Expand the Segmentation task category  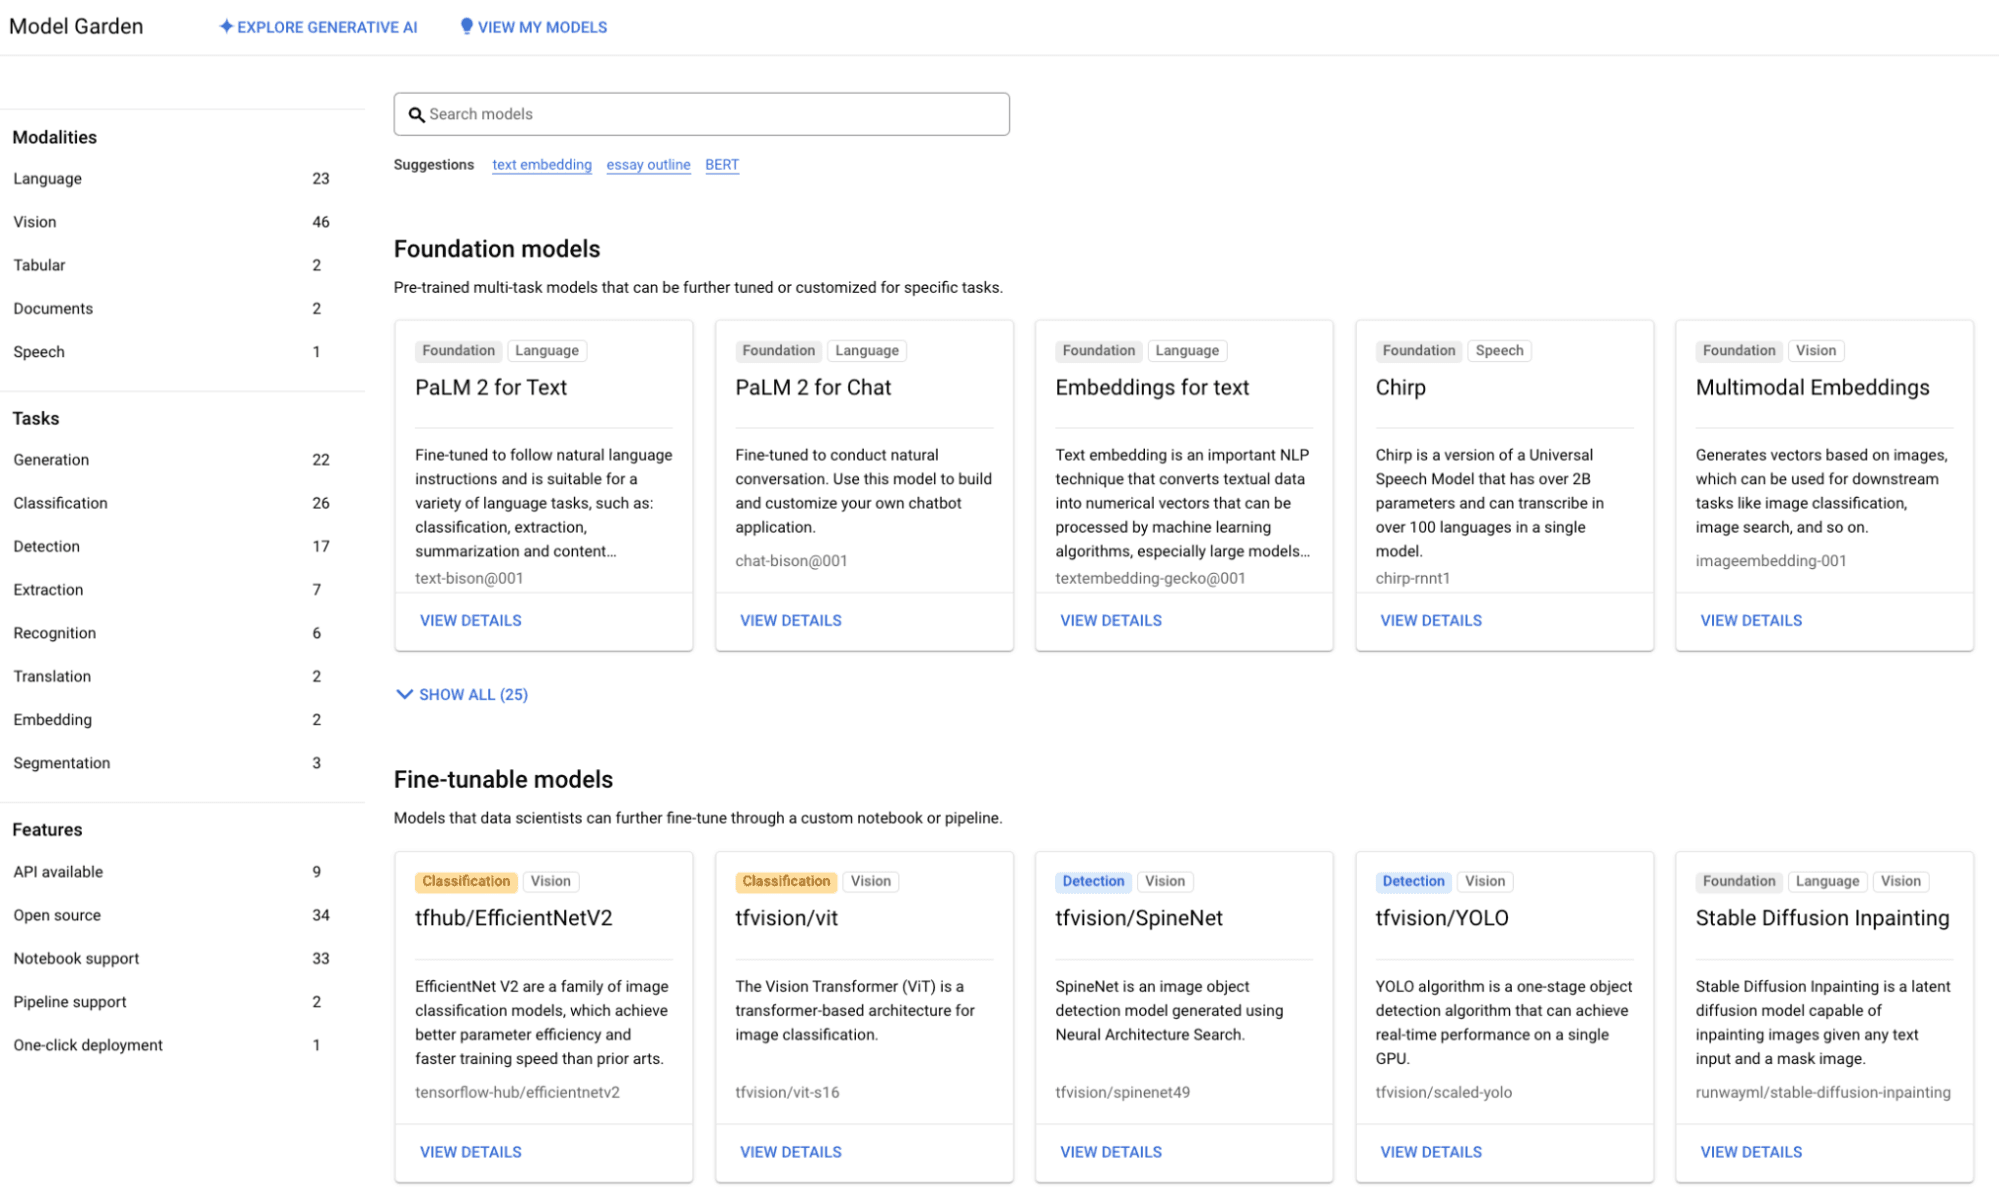[62, 762]
